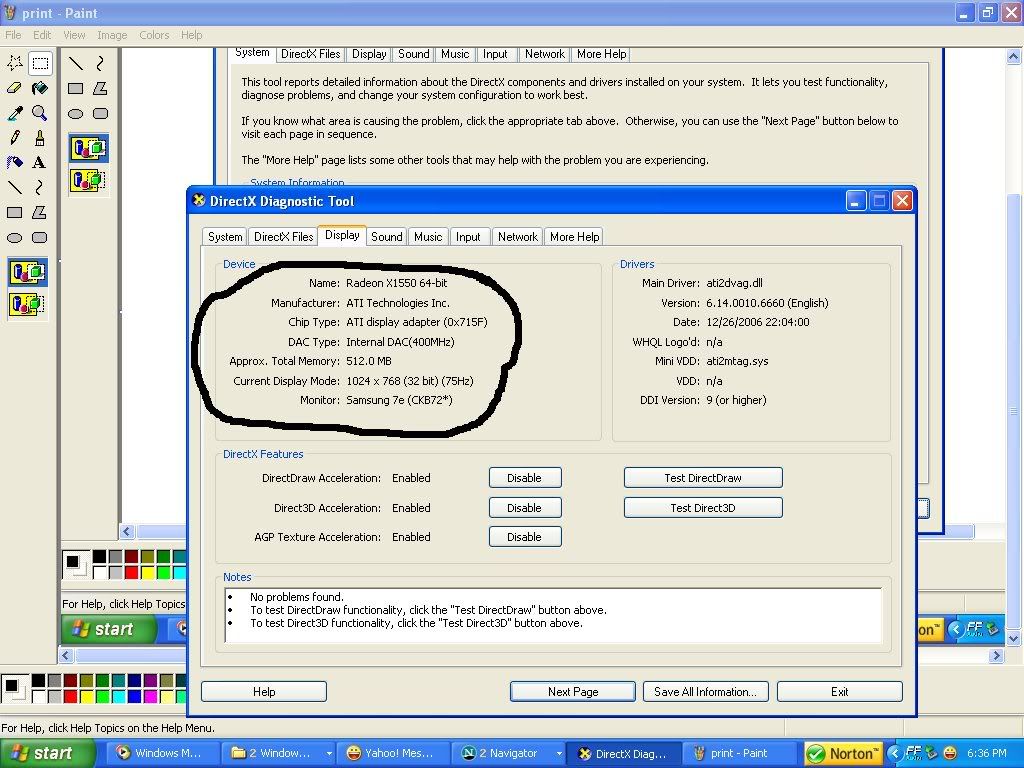Click the 'Radeon X1550 64-bit' device name text
Viewport: 1024px width, 768px height.
click(396, 283)
